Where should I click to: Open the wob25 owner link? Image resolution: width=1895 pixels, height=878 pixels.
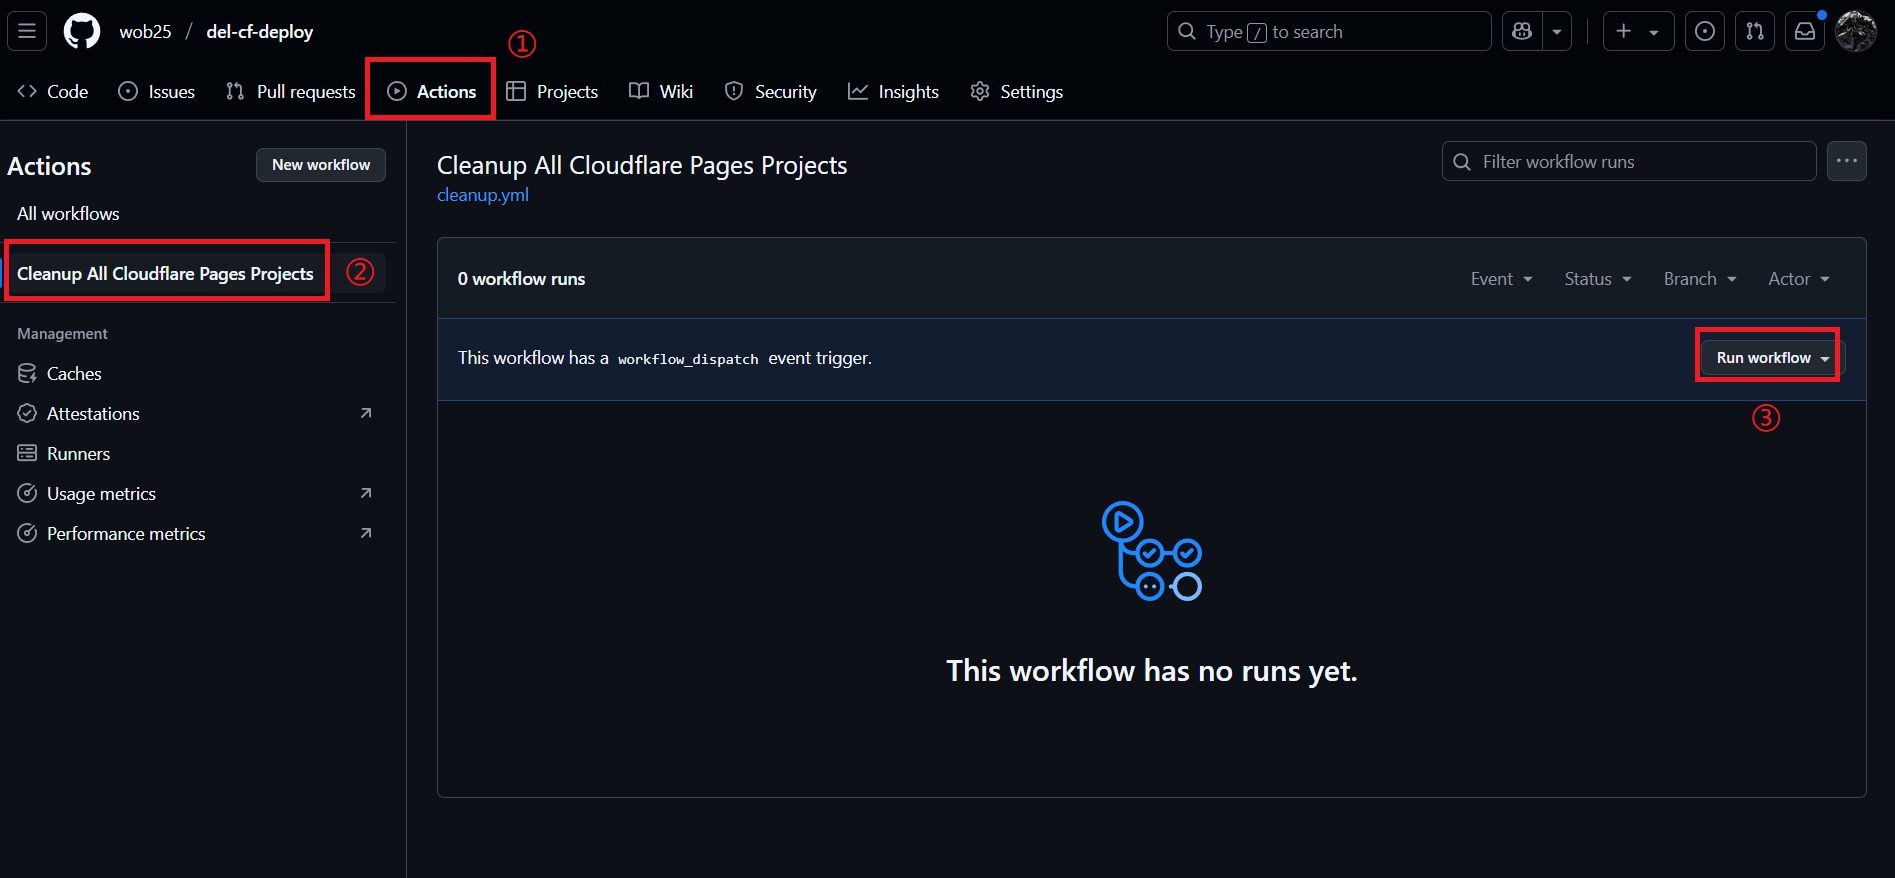tap(145, 31)
